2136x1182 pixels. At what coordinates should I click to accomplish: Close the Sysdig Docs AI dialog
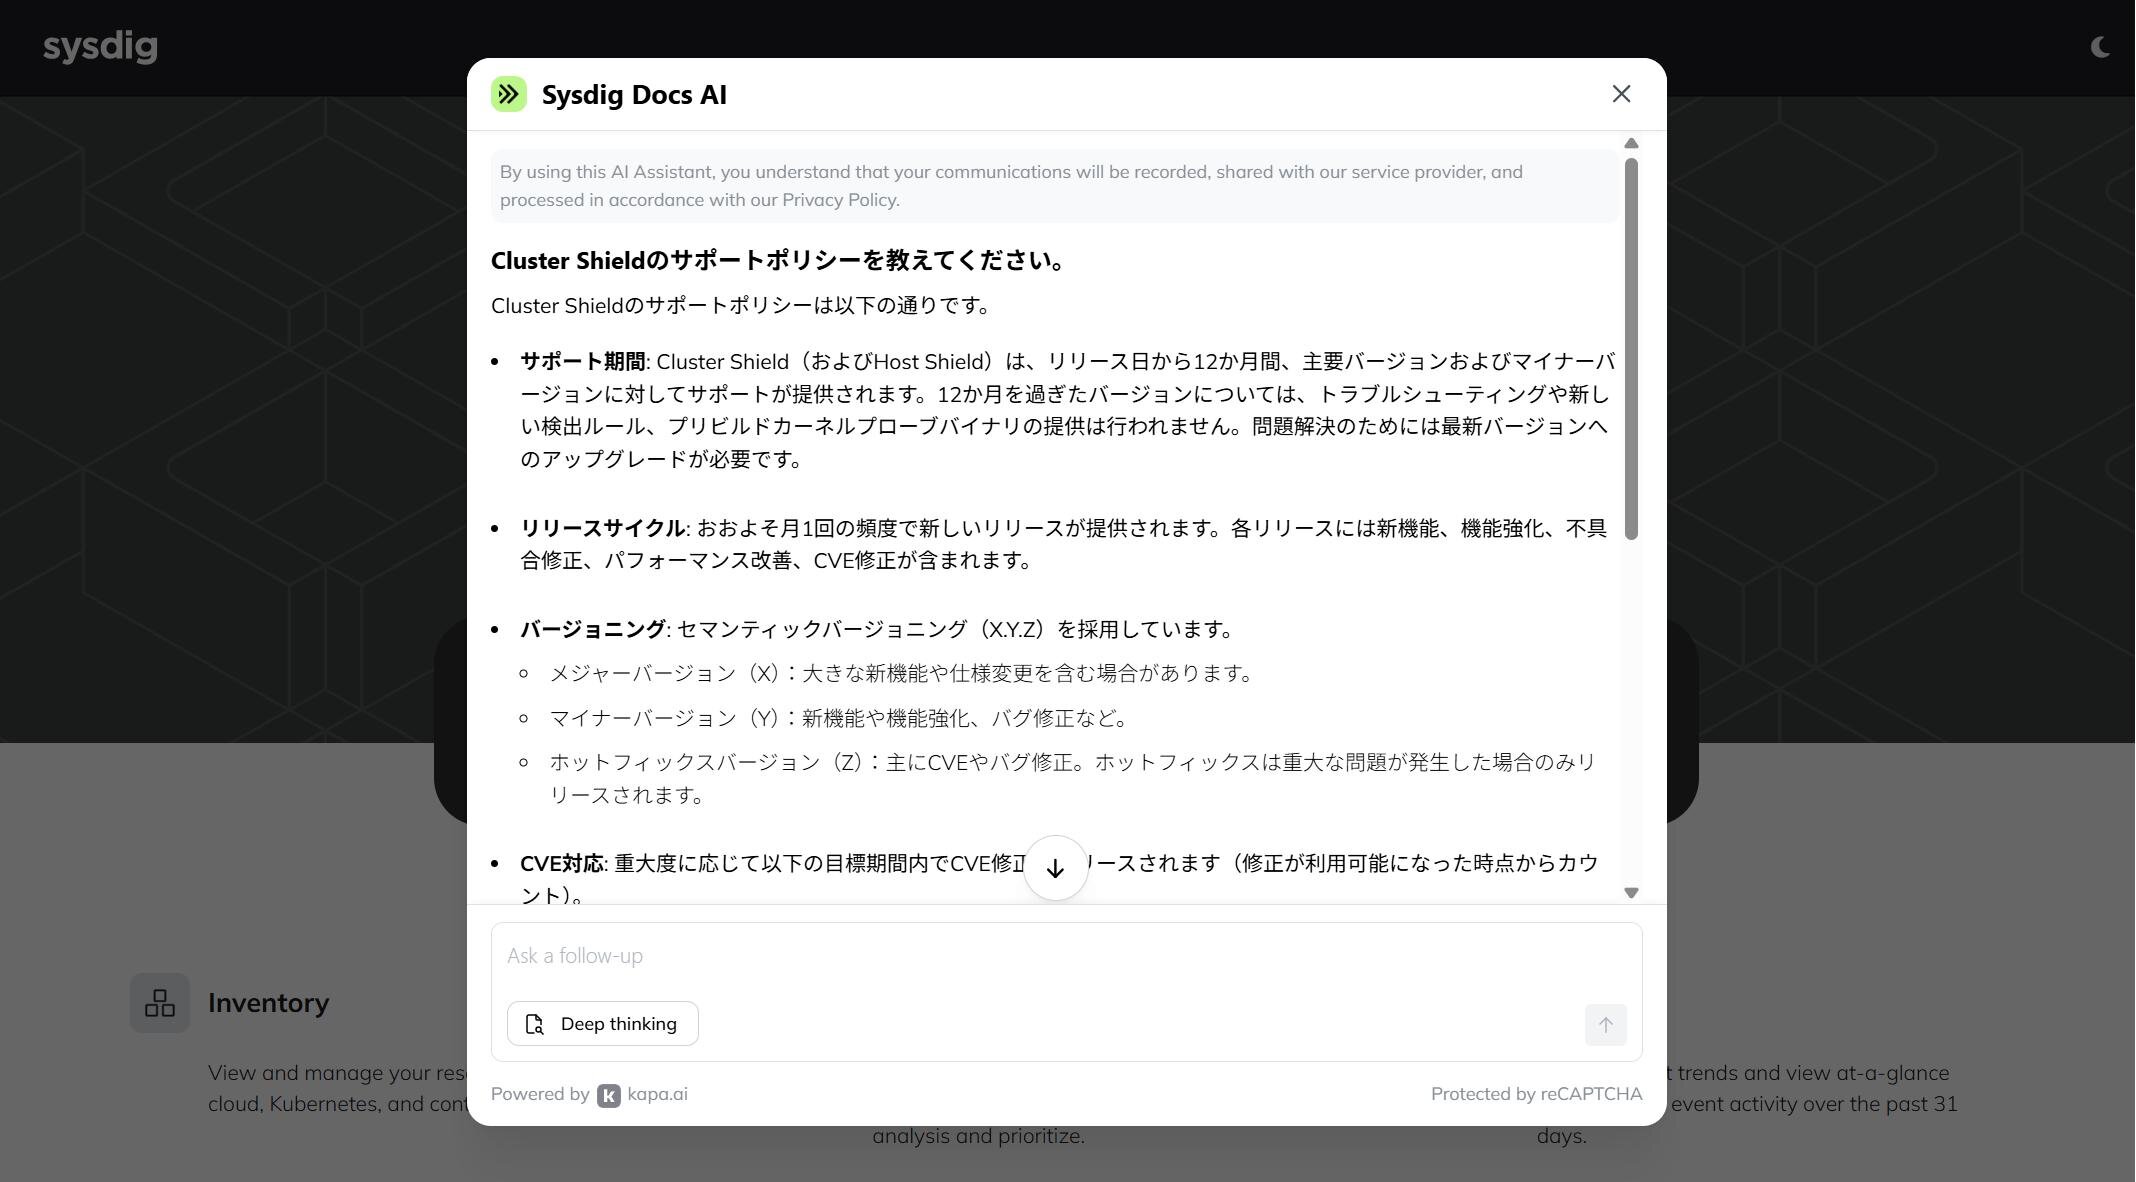tap(1621, 94)
